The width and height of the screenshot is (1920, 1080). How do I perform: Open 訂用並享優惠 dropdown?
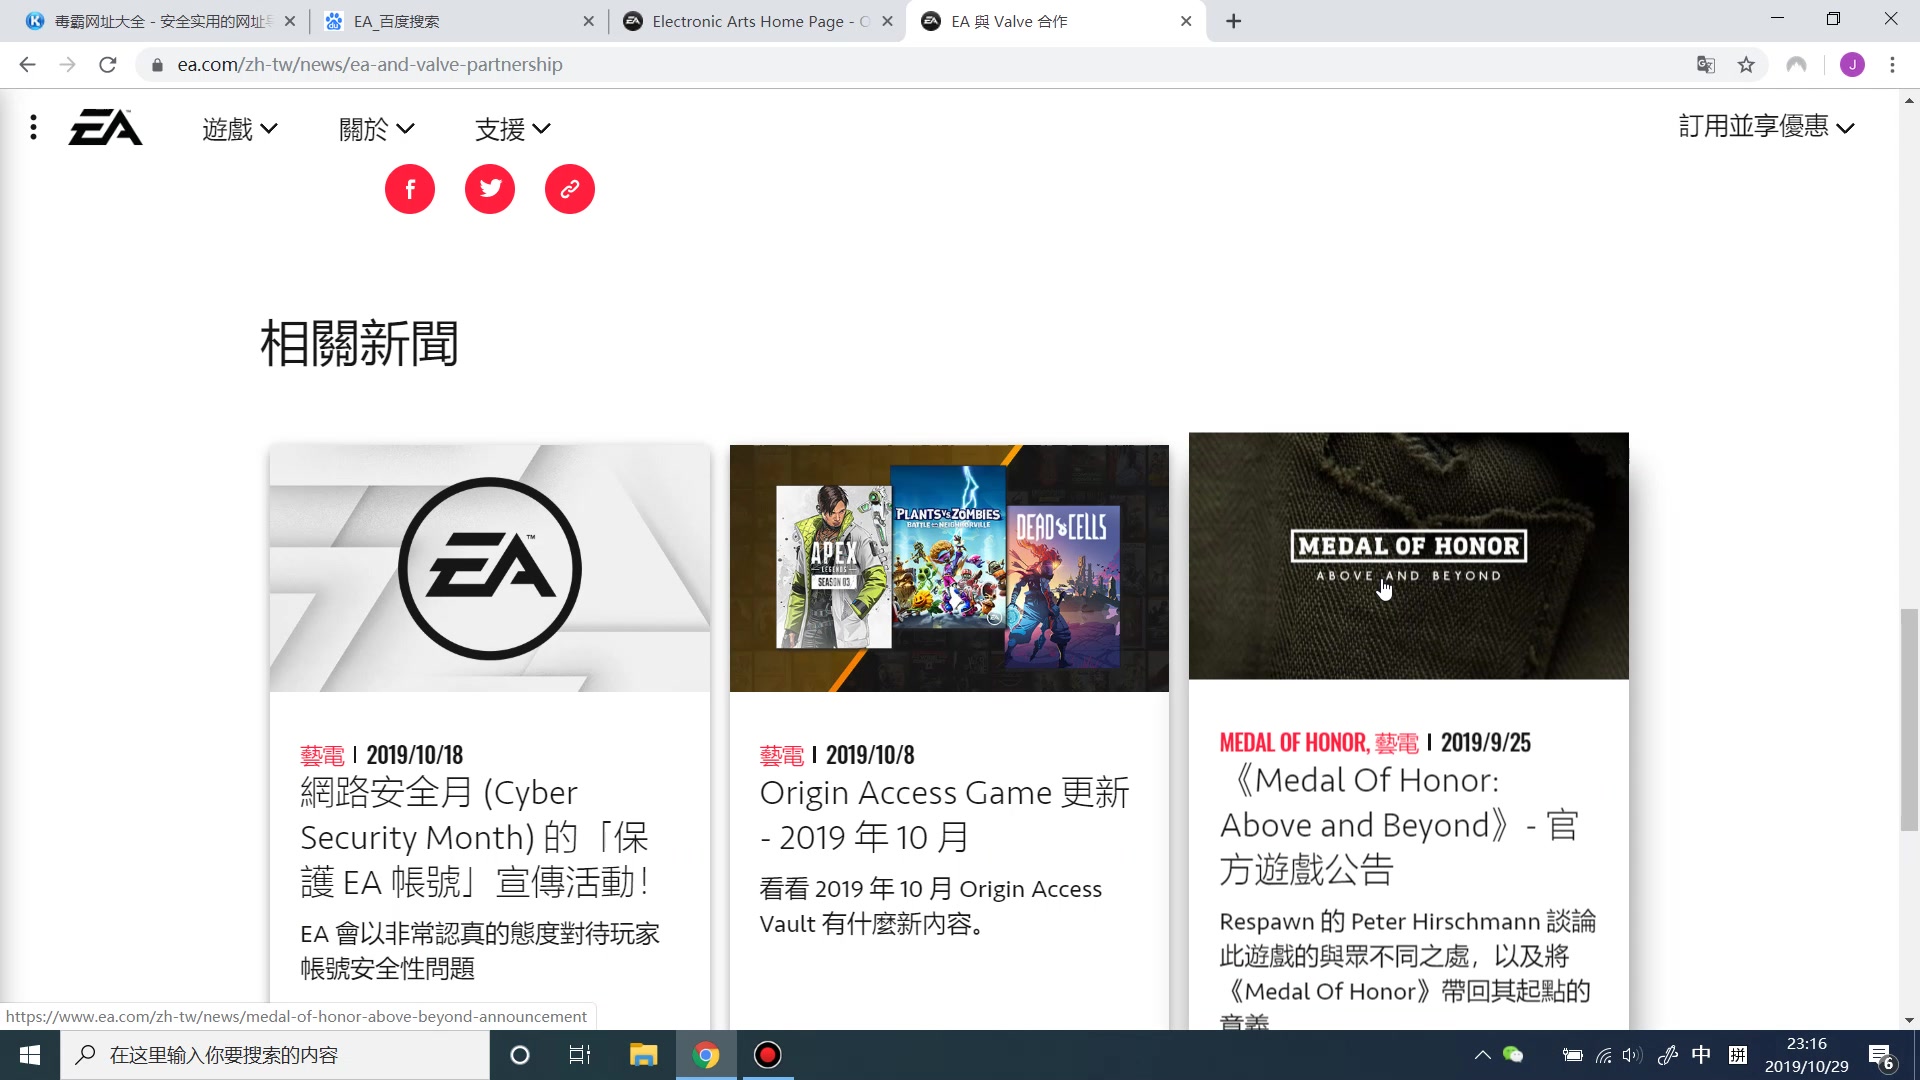pos(1766,127)
